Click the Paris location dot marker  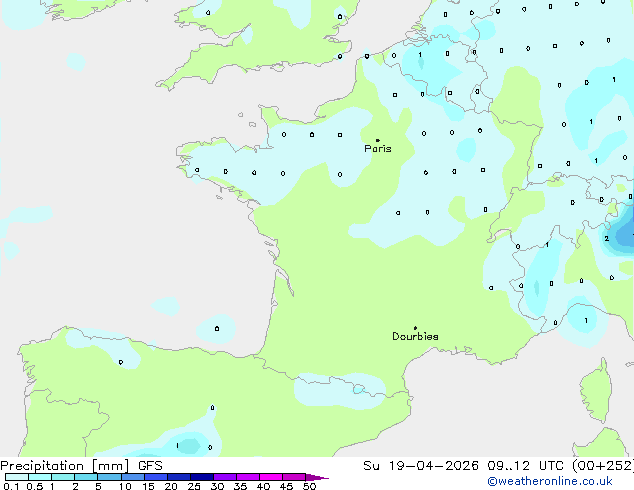coord(378,140)
